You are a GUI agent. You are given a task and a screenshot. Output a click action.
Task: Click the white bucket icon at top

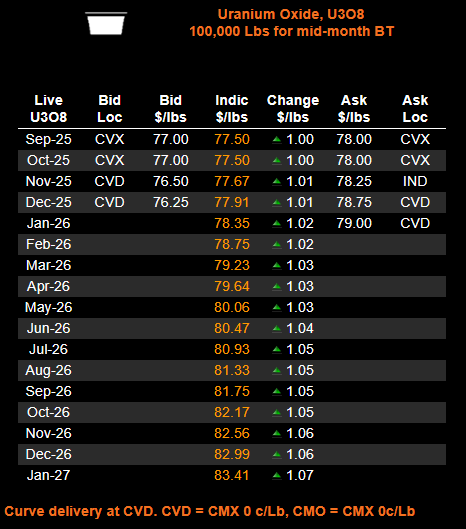(106, 23)
